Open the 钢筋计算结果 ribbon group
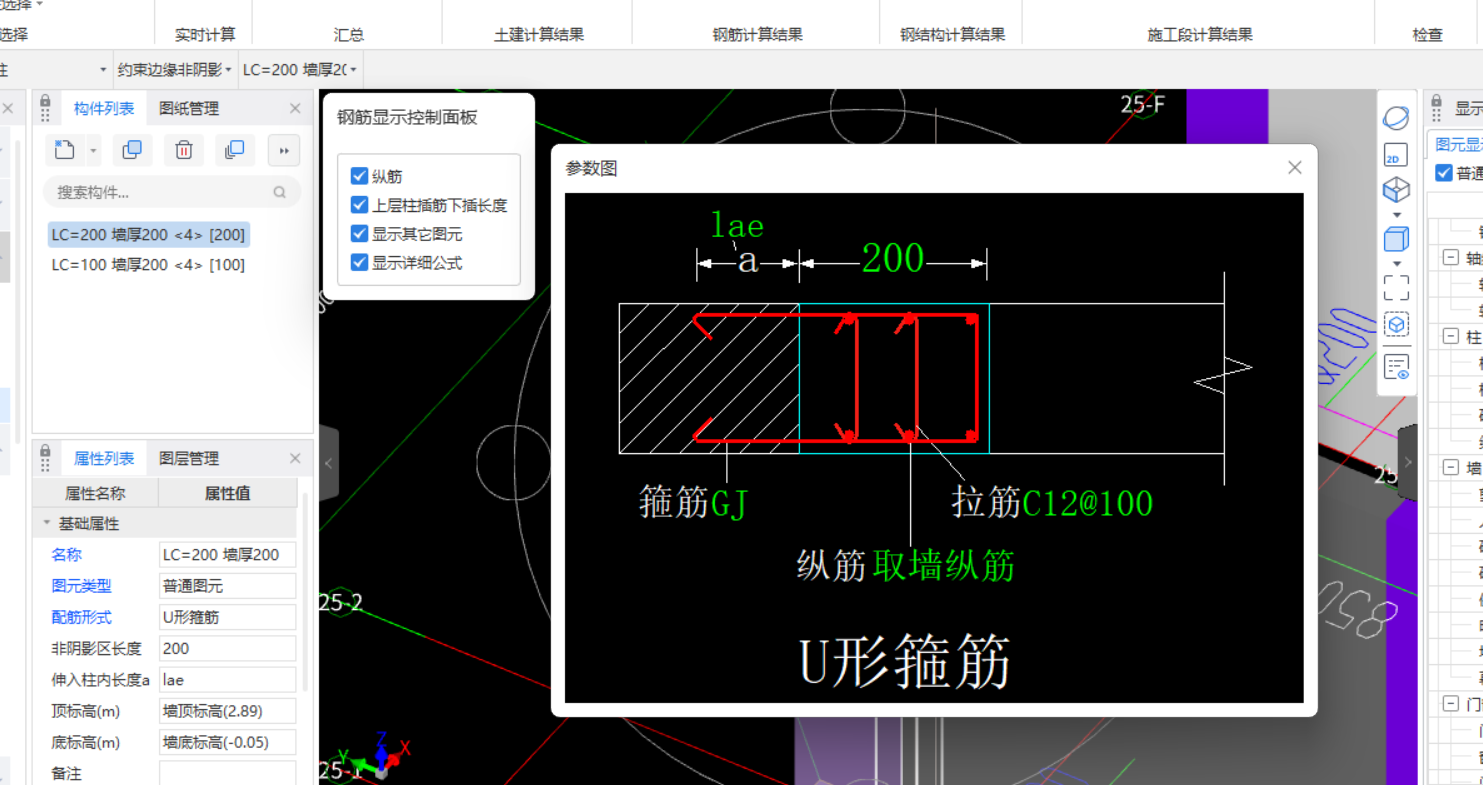This screenshot has width=1483, height=785. (x=757, y=34)
